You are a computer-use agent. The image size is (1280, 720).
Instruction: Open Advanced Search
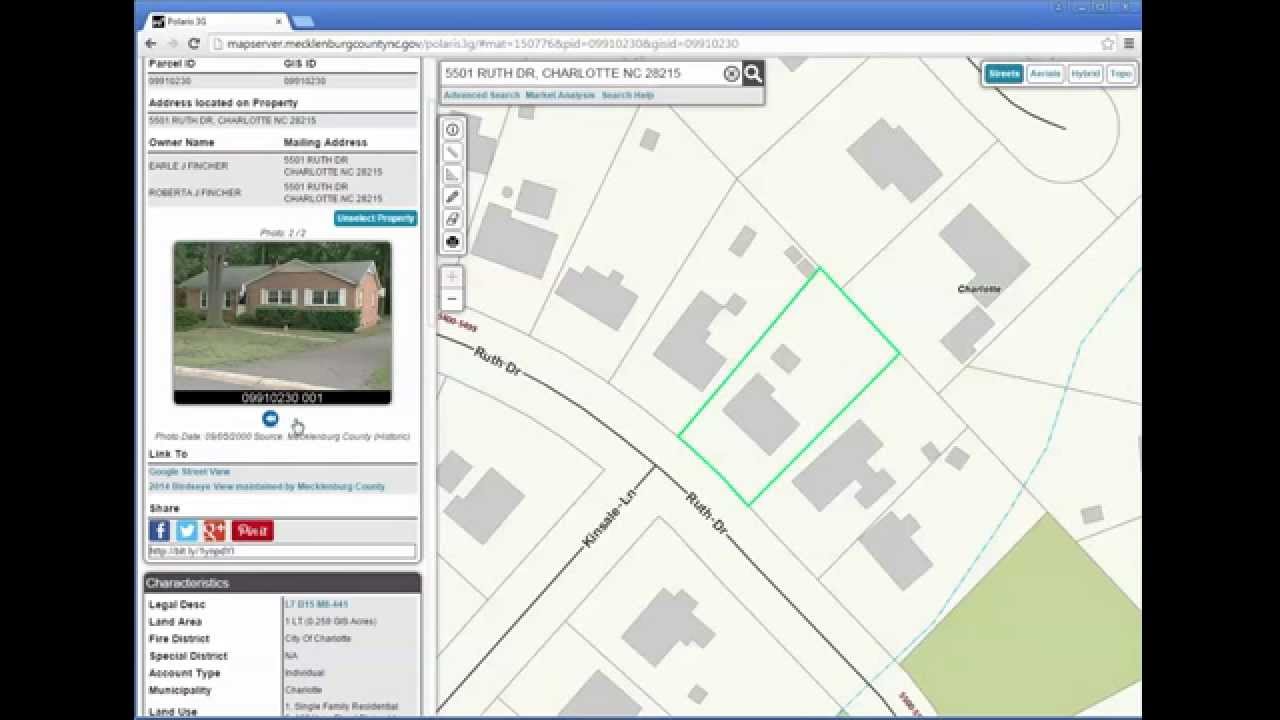[x=482, y=95]
